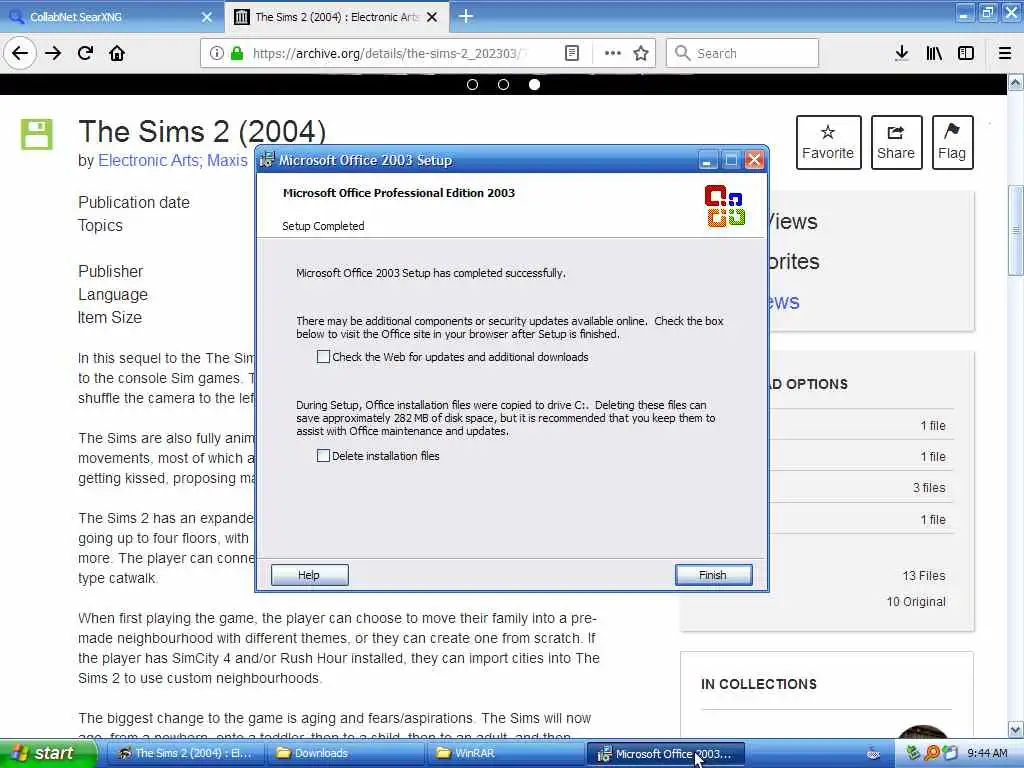The image size is (1024, 768).
Task: Show site information icon in address bar
Action: coord(216,53)
